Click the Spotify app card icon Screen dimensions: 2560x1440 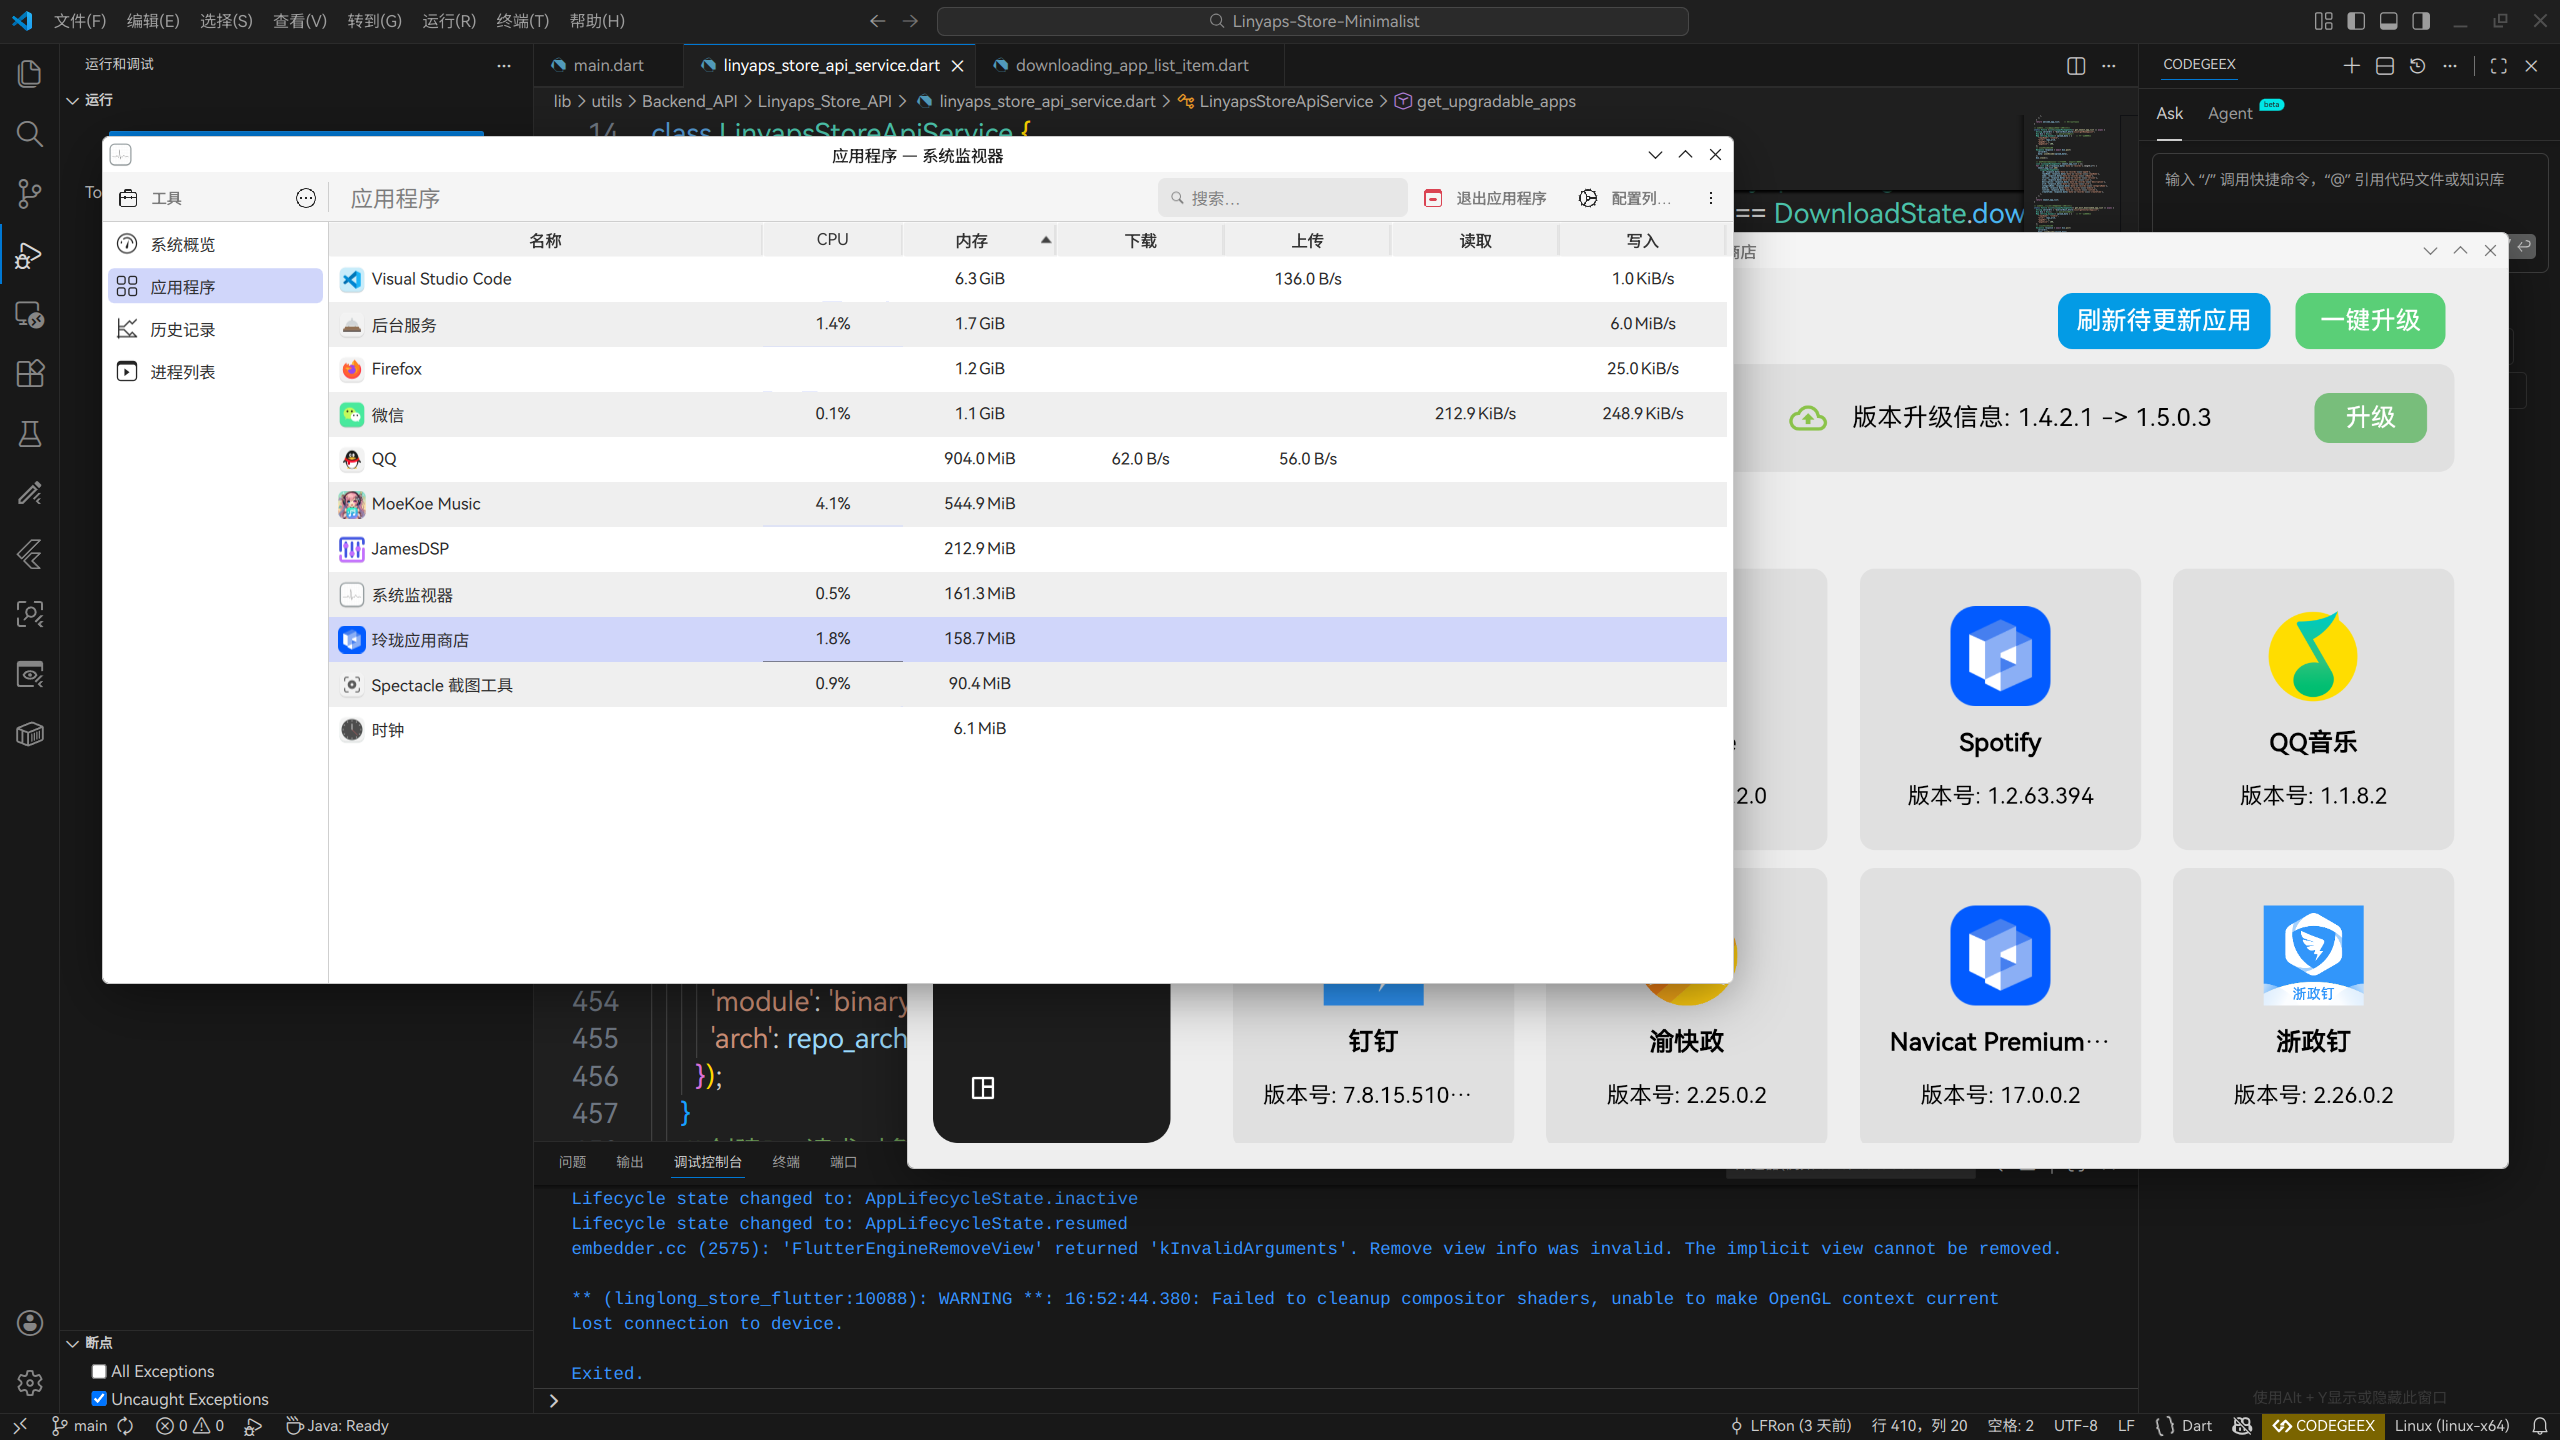pyautogui.click(x=2000, y=656)
